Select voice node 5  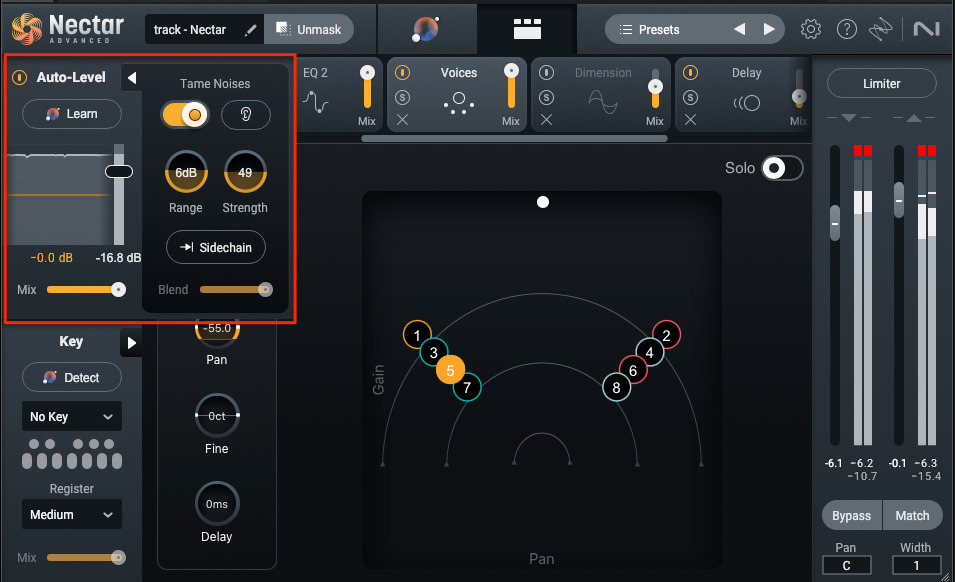click(x=450, y=370)
